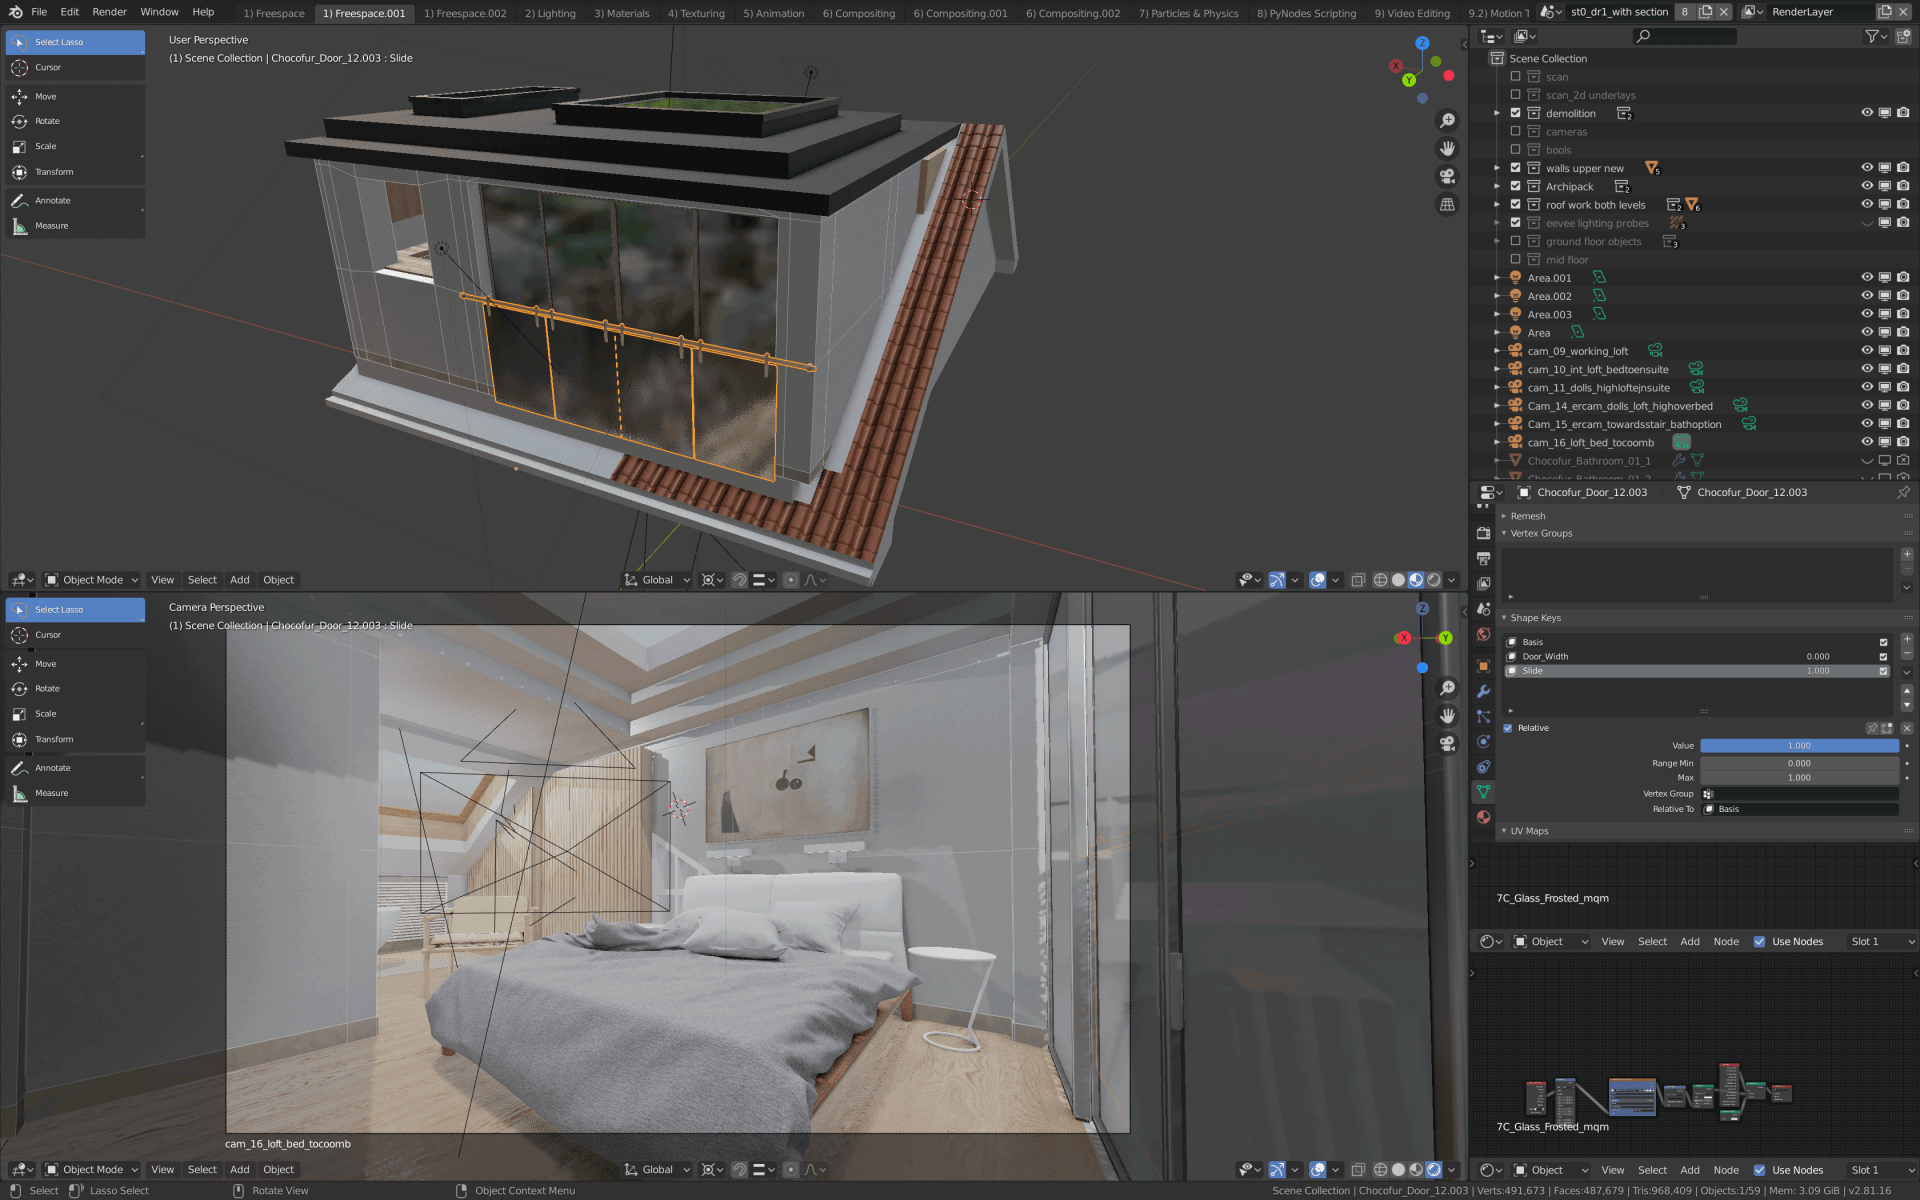Open Object Mode dropdown in upper viewport
The image size is (1920, 1200).
92,580
